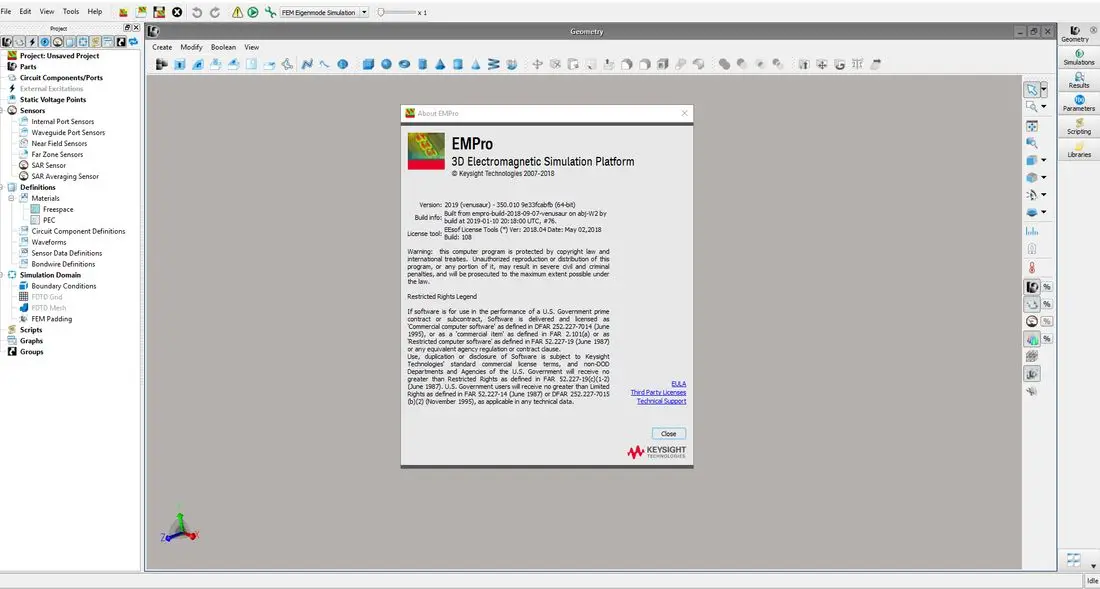Image resolution: width=1100 pixels, height=589 pixels.
Task: Click the red thermometer icon on right toolbar
Action: (x=1032, y=268)
